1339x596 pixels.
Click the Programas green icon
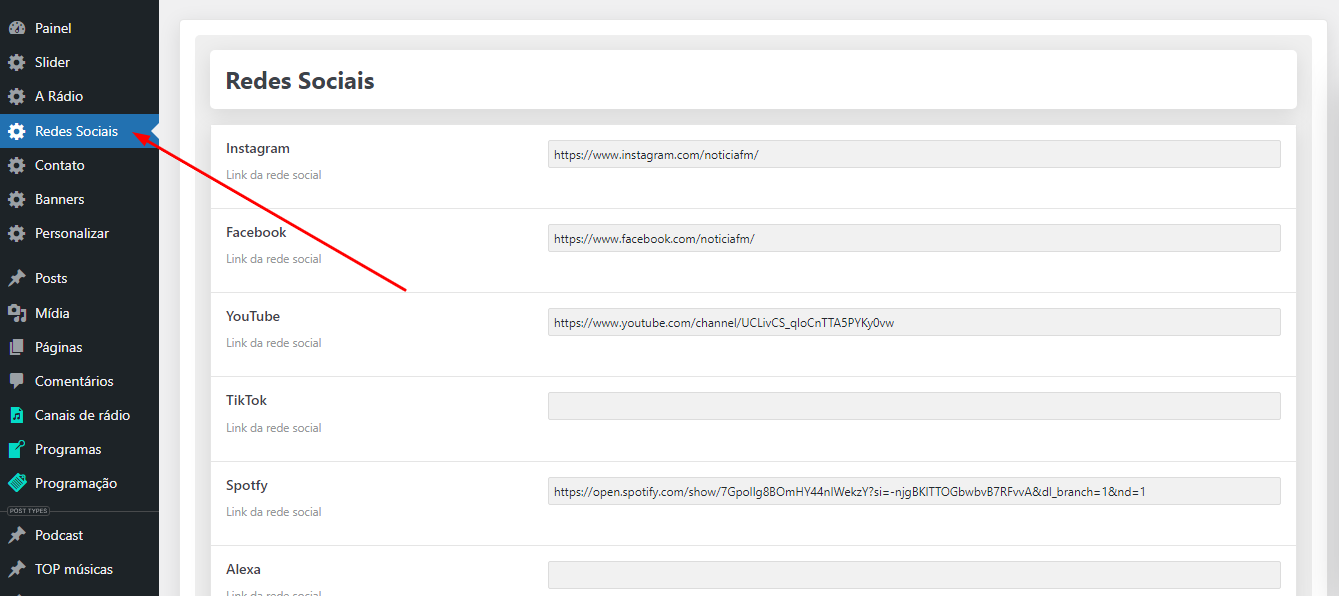click(x=16, y=449)
